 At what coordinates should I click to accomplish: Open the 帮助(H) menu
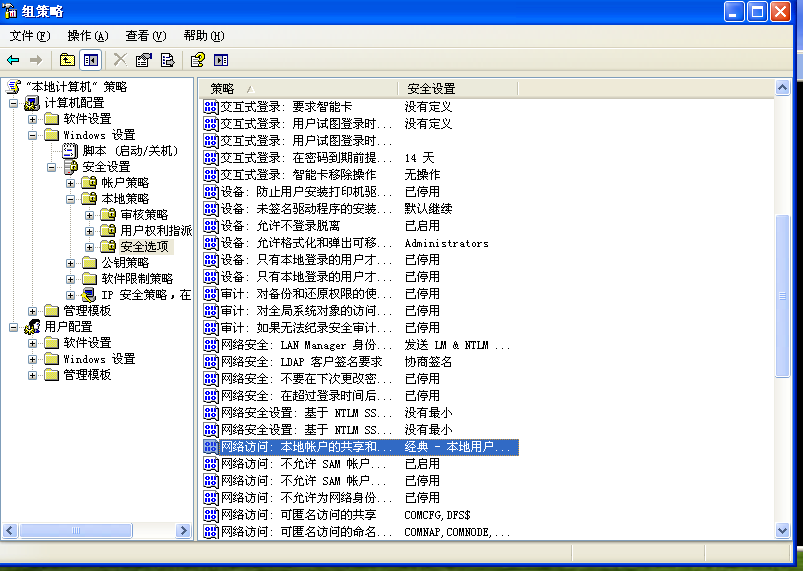(x=204, y=35)
